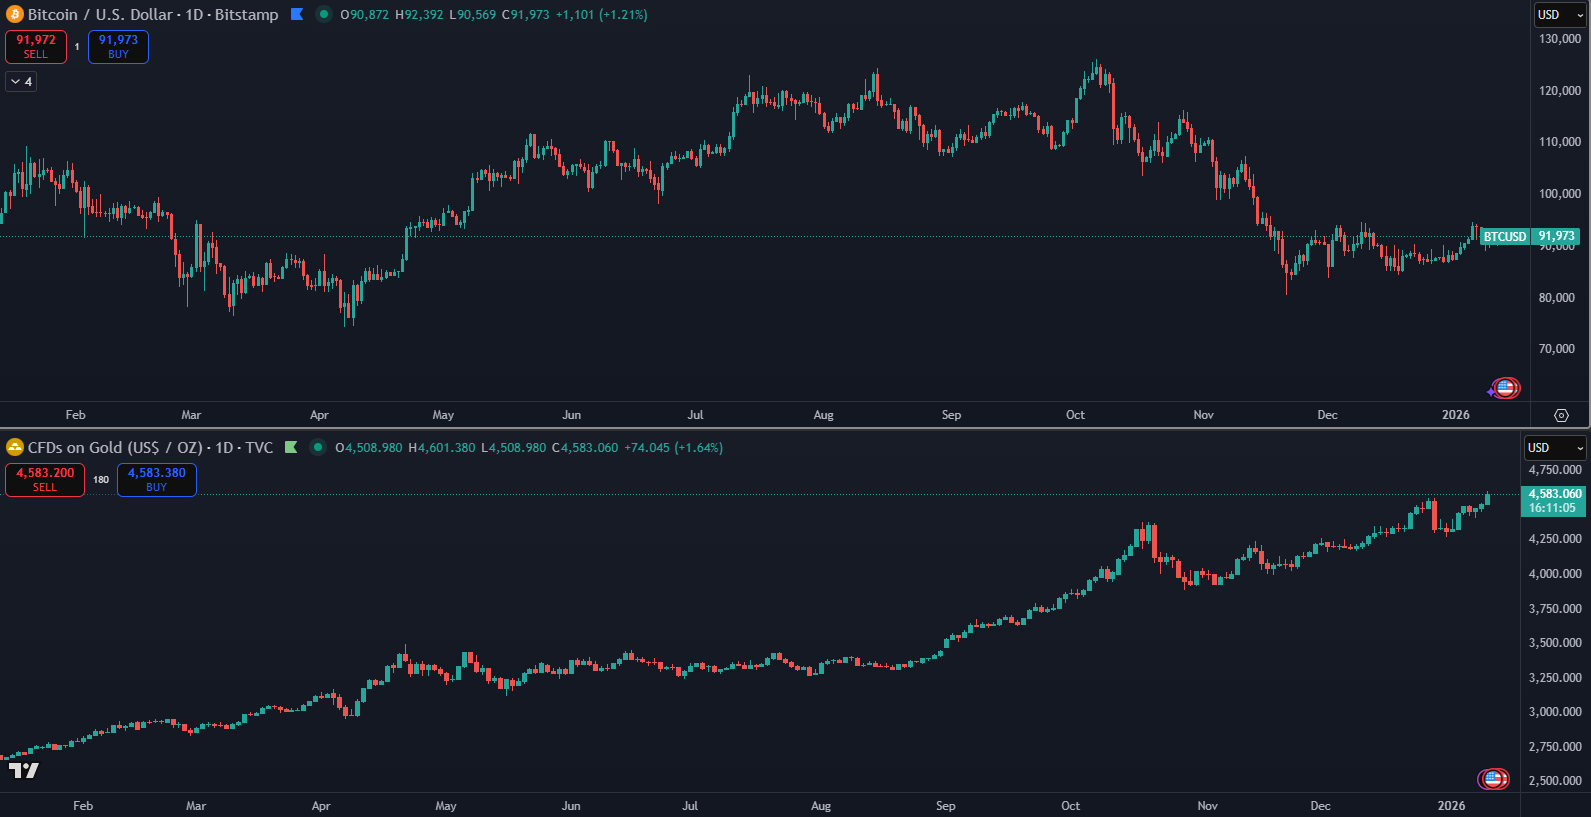The height and width of the screenshot is (817, 1591).
Task: Click the green market status dot for Bitcoin
Action: [x=323, y=15]
